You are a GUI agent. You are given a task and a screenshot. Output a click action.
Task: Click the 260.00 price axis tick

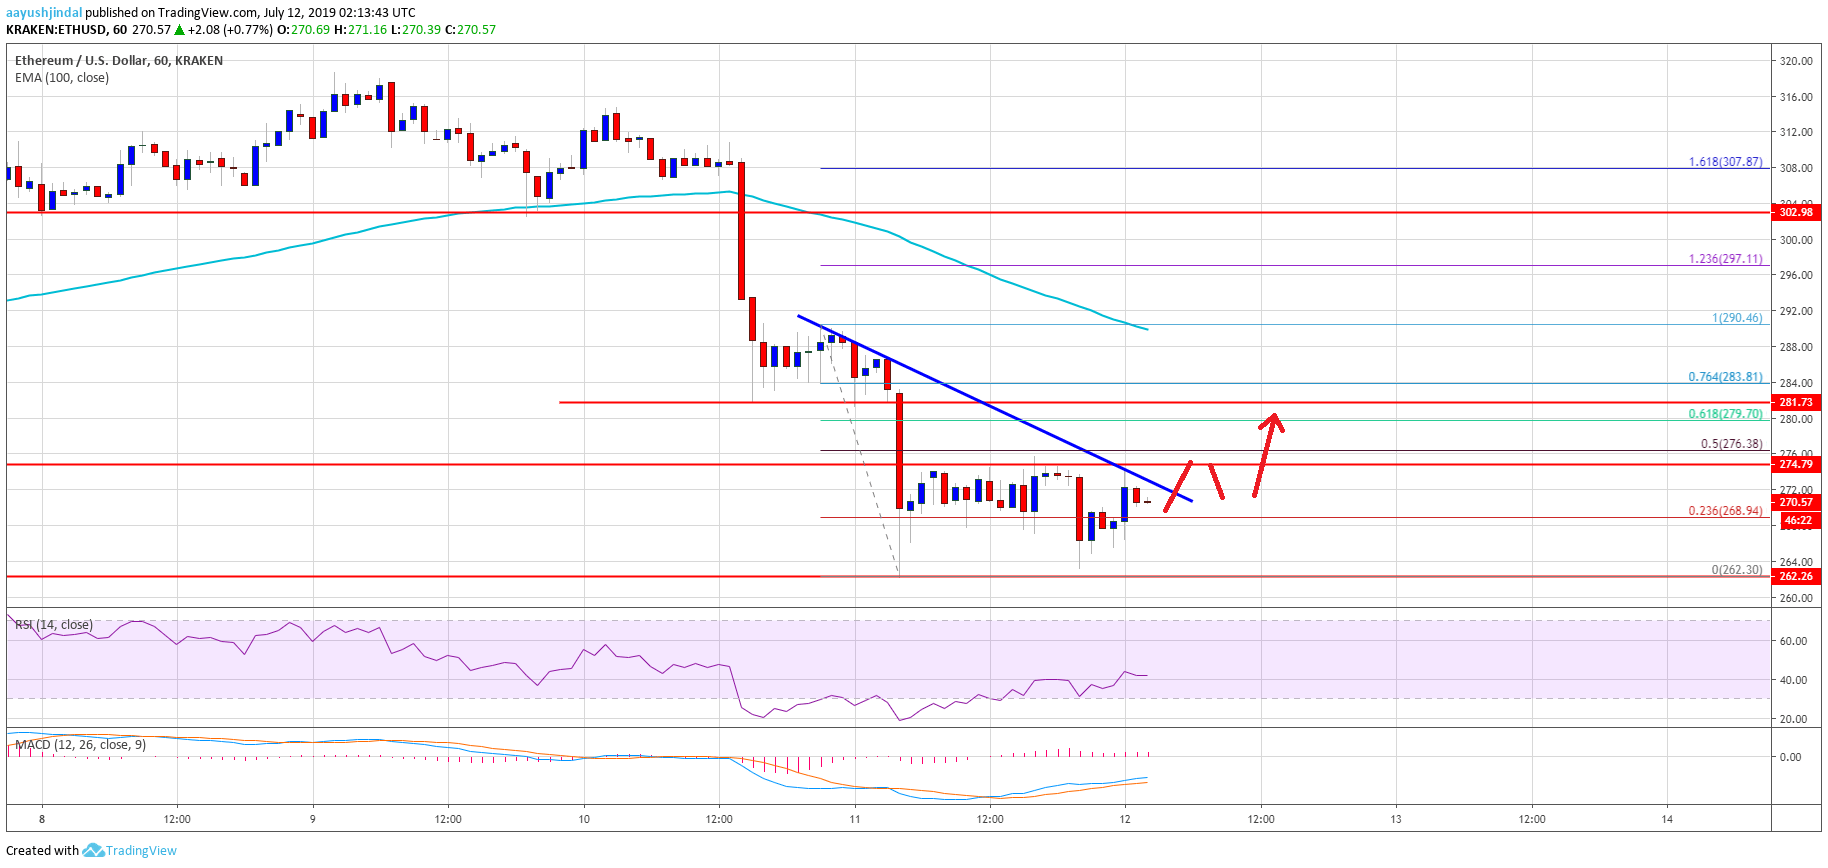point(1796,598)
